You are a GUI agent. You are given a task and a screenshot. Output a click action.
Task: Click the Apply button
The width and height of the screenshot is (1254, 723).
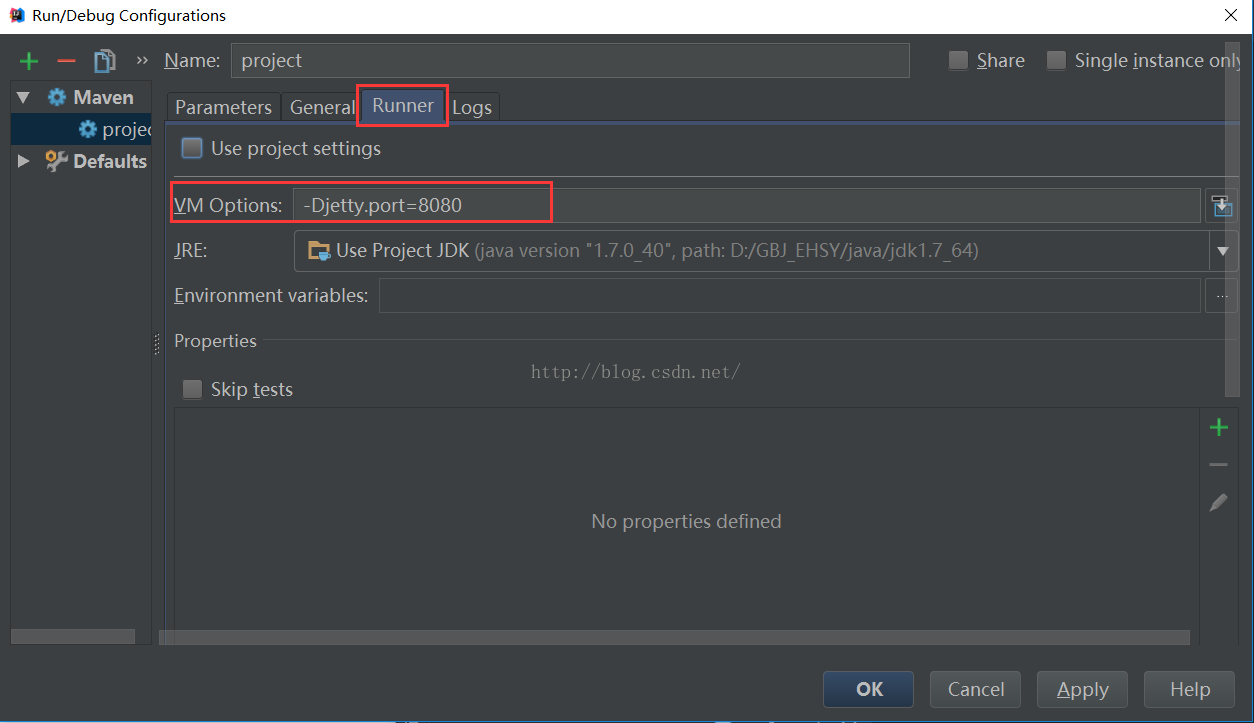(x=1082, y=689)
